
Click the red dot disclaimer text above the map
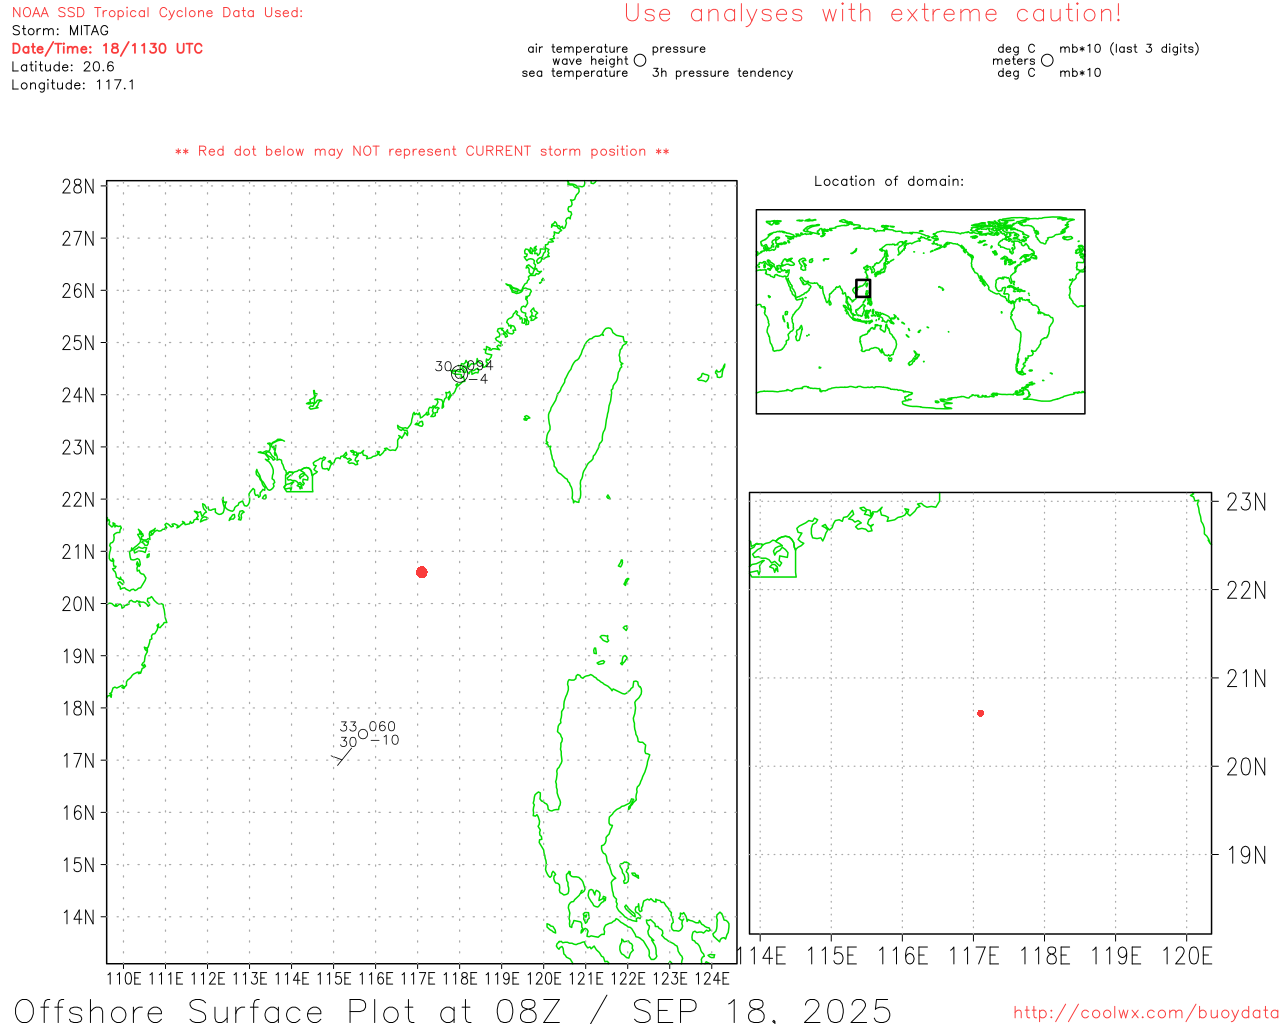[422, 152]
